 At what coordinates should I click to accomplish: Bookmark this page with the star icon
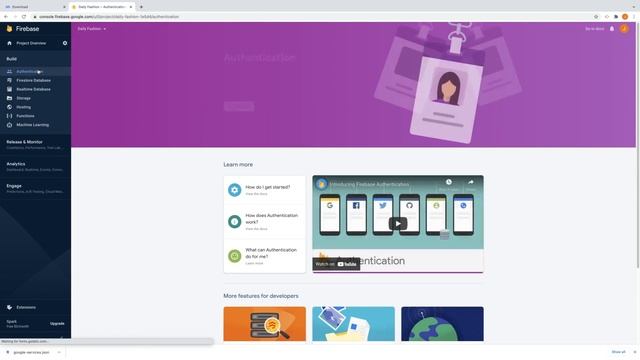click(x=596, y=17)
